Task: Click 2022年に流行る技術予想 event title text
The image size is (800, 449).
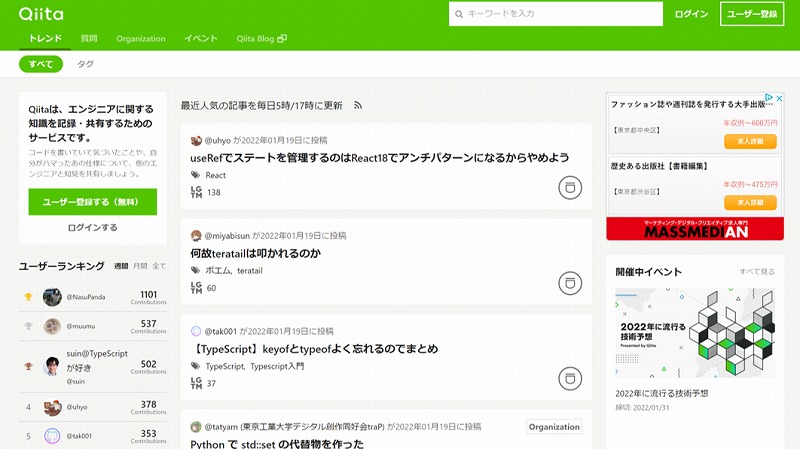Action: point(662,393)
